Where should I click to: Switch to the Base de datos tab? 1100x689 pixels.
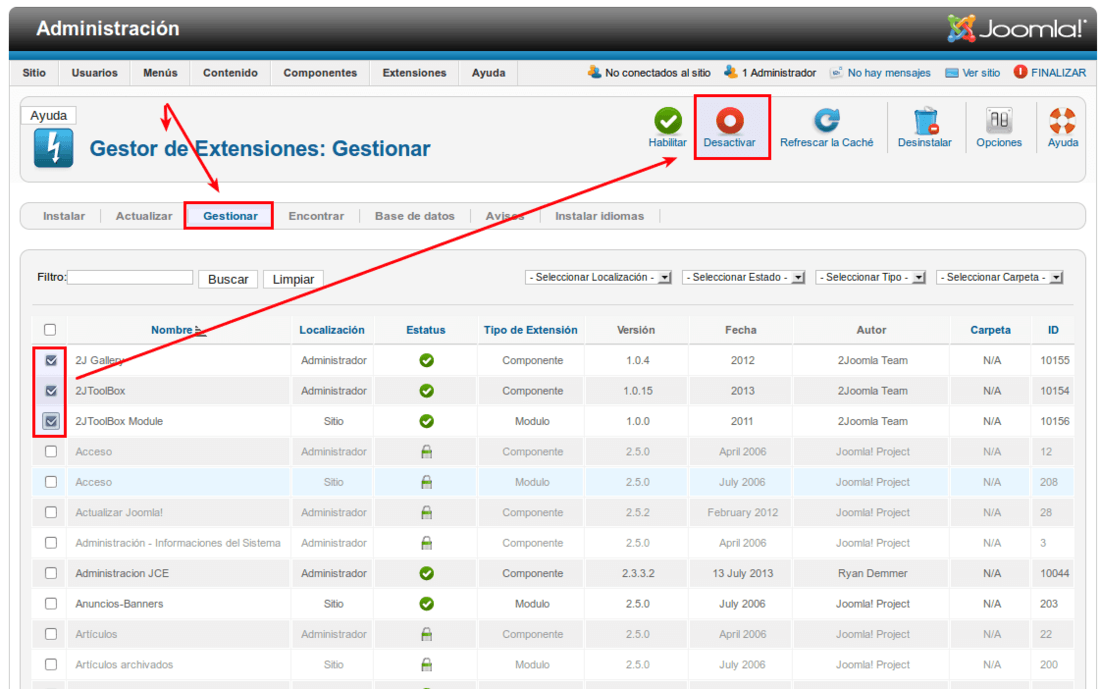click(415, 216)
